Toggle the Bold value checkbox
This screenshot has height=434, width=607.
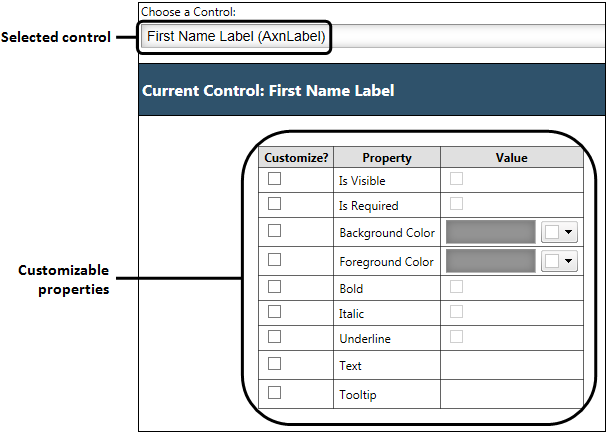(456, 287)
